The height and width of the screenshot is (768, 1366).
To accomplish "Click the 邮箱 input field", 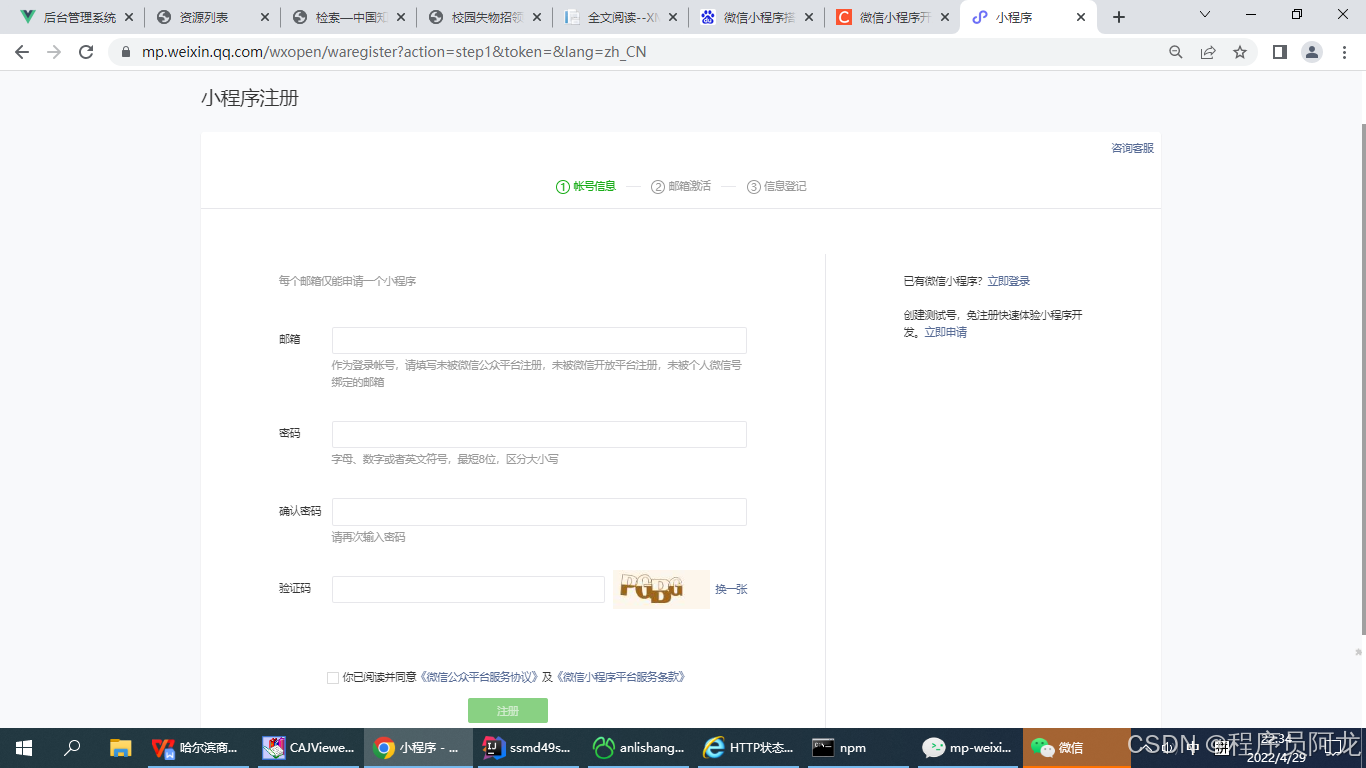I will point(539,340).
